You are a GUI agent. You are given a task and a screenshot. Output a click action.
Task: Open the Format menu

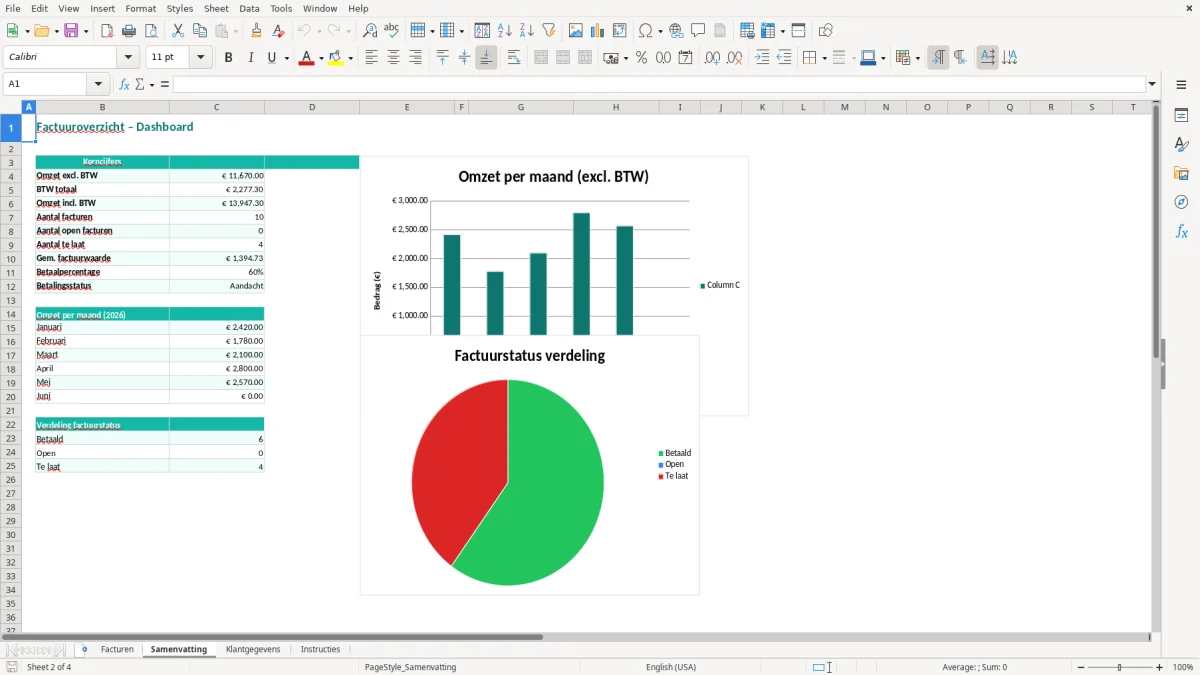click(x=141, y=8)
